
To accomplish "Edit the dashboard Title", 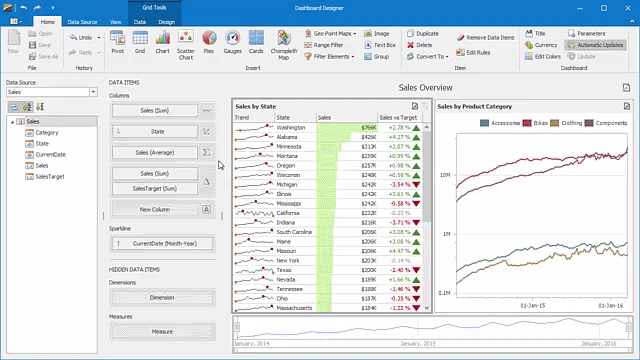I will pos(535,33).
